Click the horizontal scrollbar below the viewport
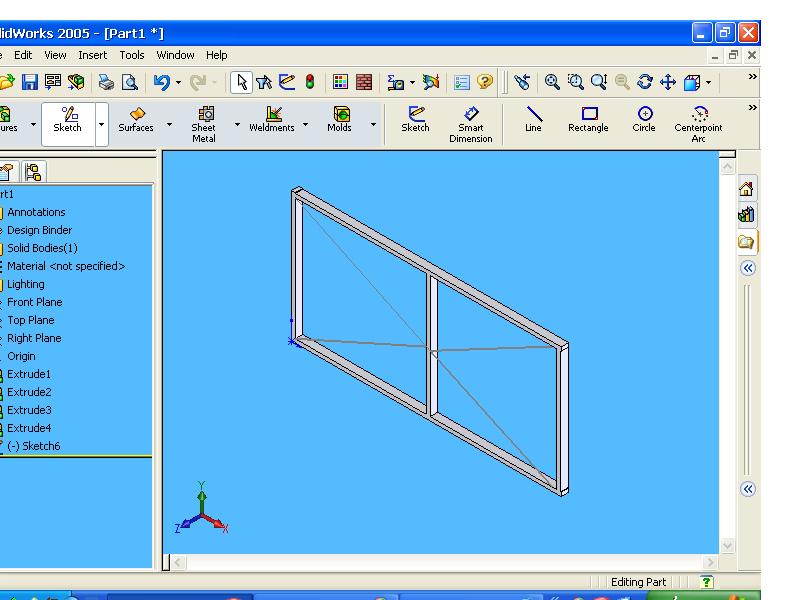Viewport: 800px width, 600px height. pos(440,563)
